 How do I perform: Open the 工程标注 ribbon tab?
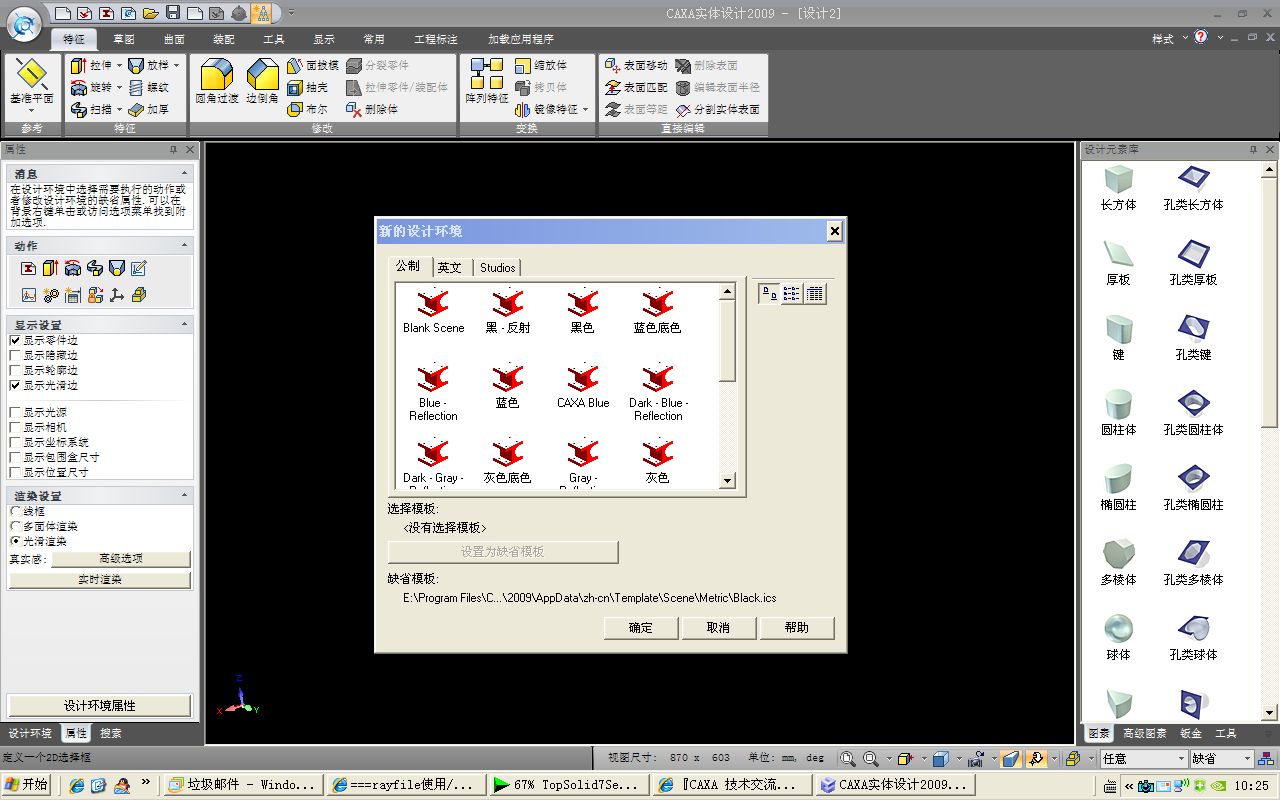pyautogui.click(x=436, y=39)
